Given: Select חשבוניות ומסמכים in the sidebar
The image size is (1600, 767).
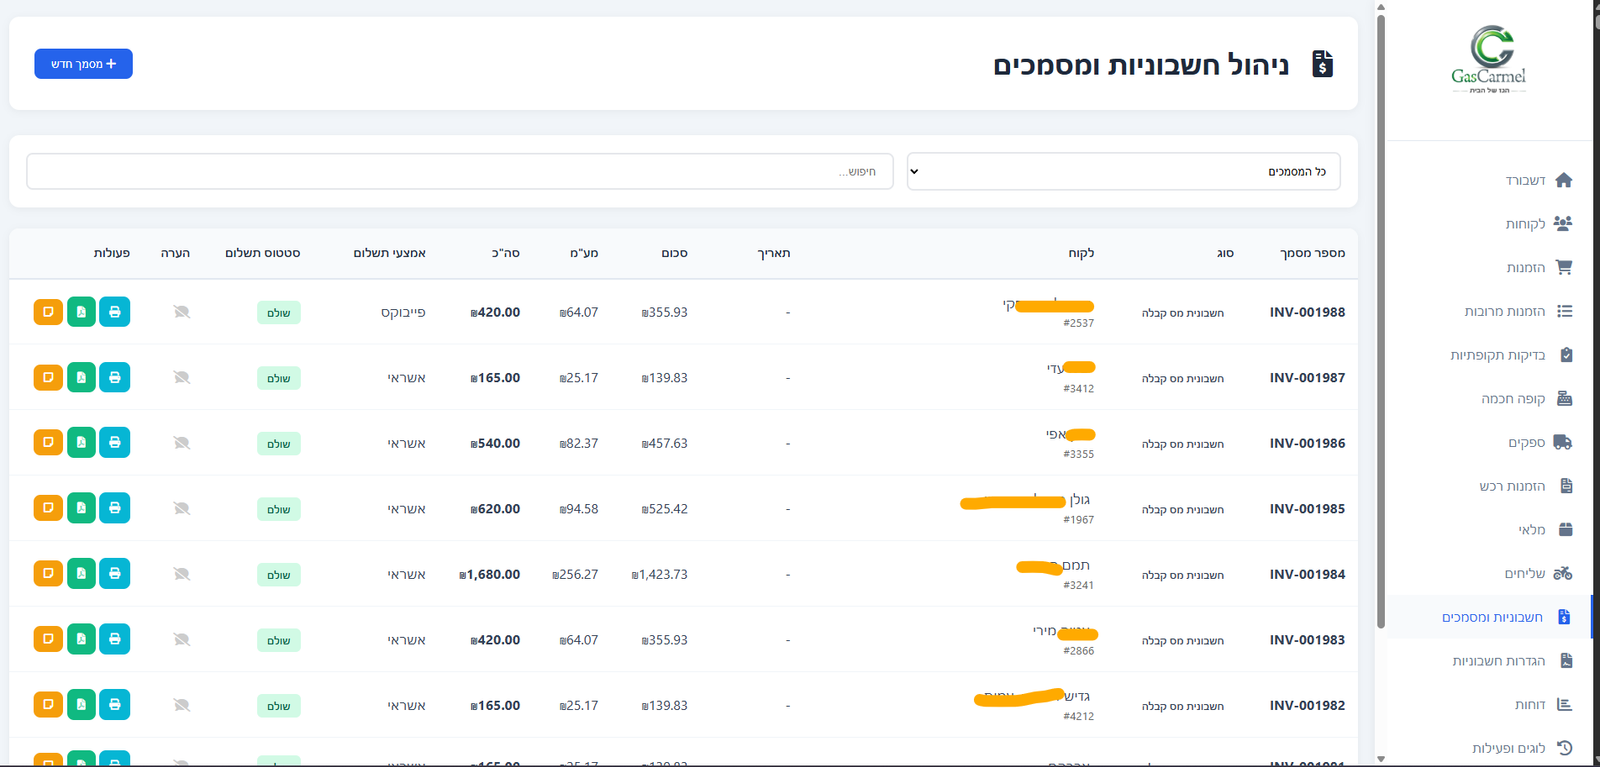Looking at the screenshot, I should click(x=1489, y=617).
